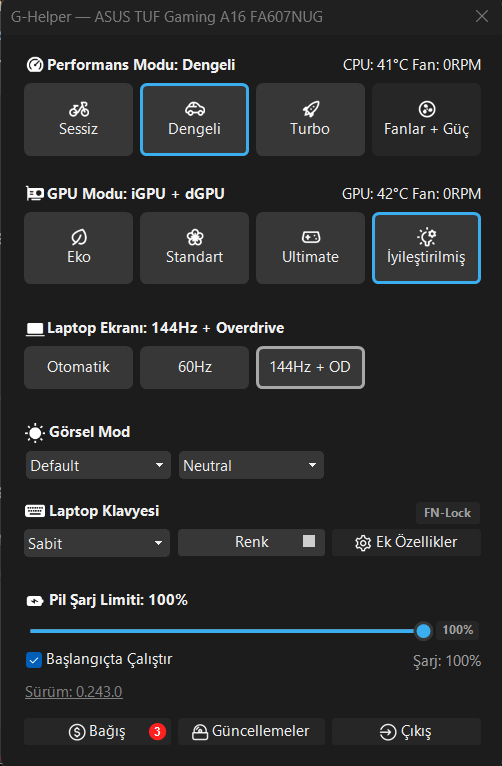502x766 pixels.
Task: Toggle Başlangıçta Çalıştır checkbox
Action: pyautogui.click(x=34, y=660)
